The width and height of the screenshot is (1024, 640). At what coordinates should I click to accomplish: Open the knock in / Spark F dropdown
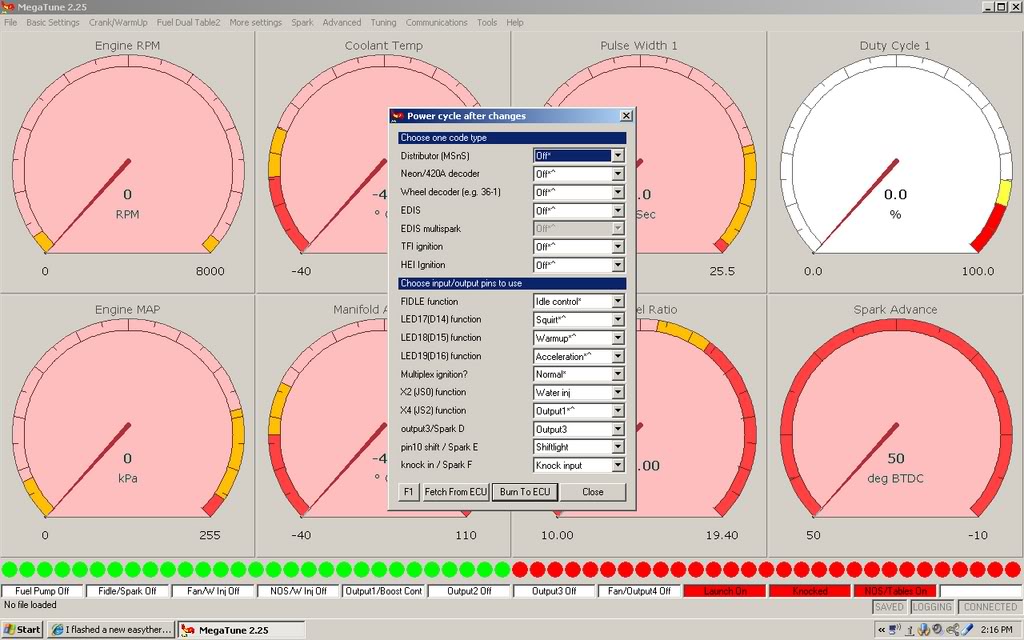(618, 465)
